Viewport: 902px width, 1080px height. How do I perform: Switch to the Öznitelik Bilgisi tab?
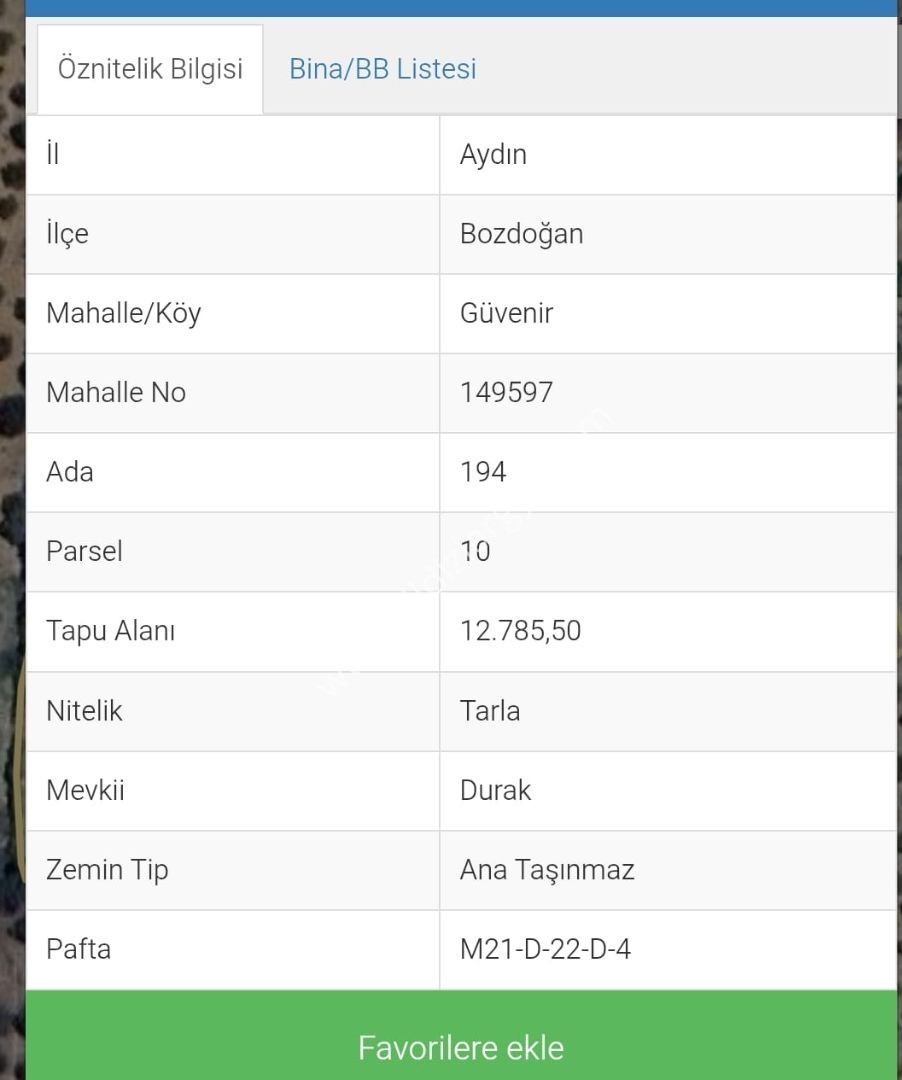[x=150, y=70]
